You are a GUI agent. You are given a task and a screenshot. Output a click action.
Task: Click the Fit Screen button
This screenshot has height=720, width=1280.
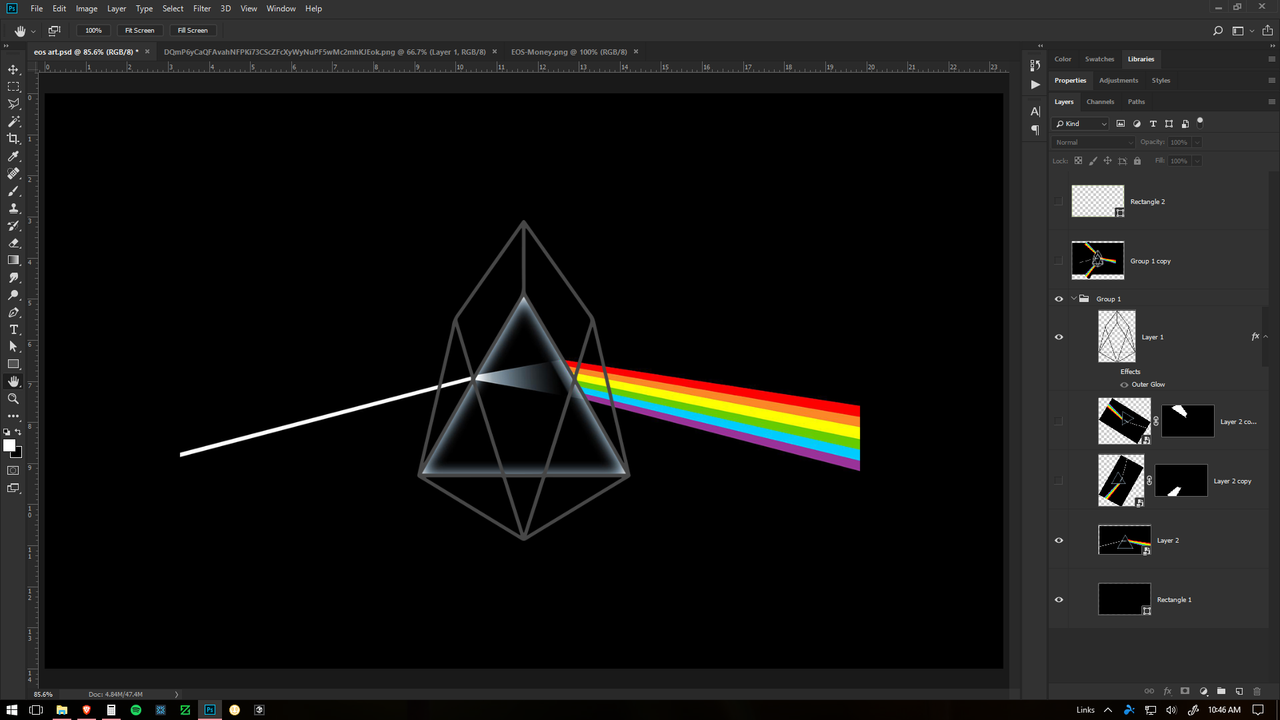click(139, 30)
